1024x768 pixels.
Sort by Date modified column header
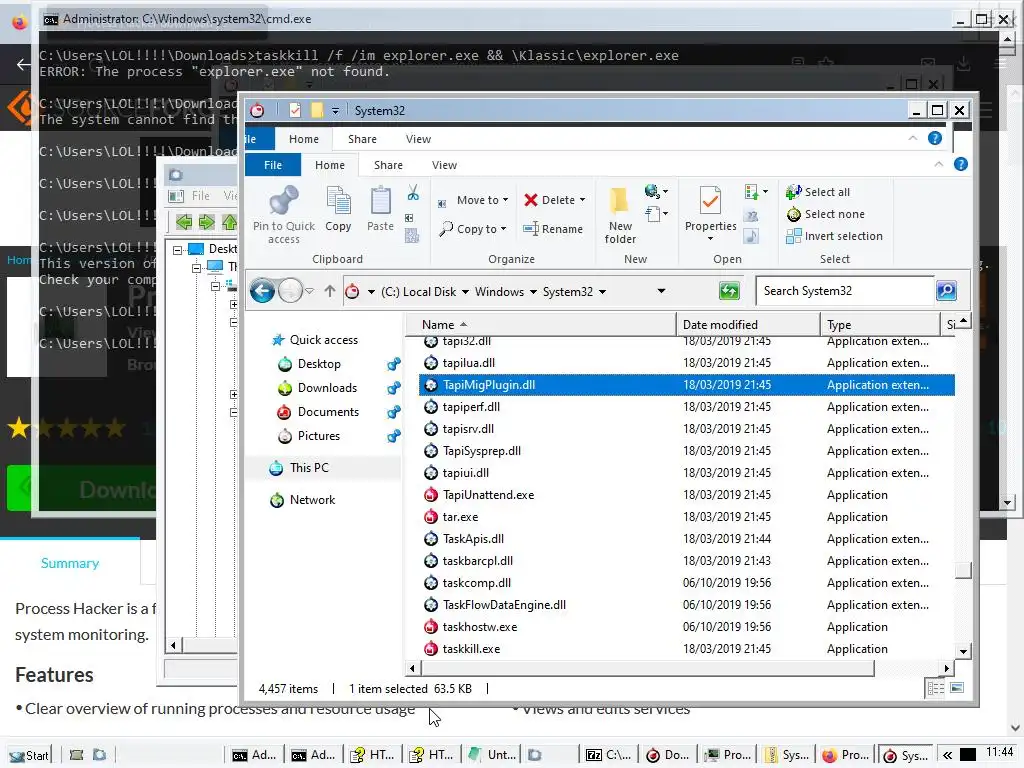coord(748,325)
